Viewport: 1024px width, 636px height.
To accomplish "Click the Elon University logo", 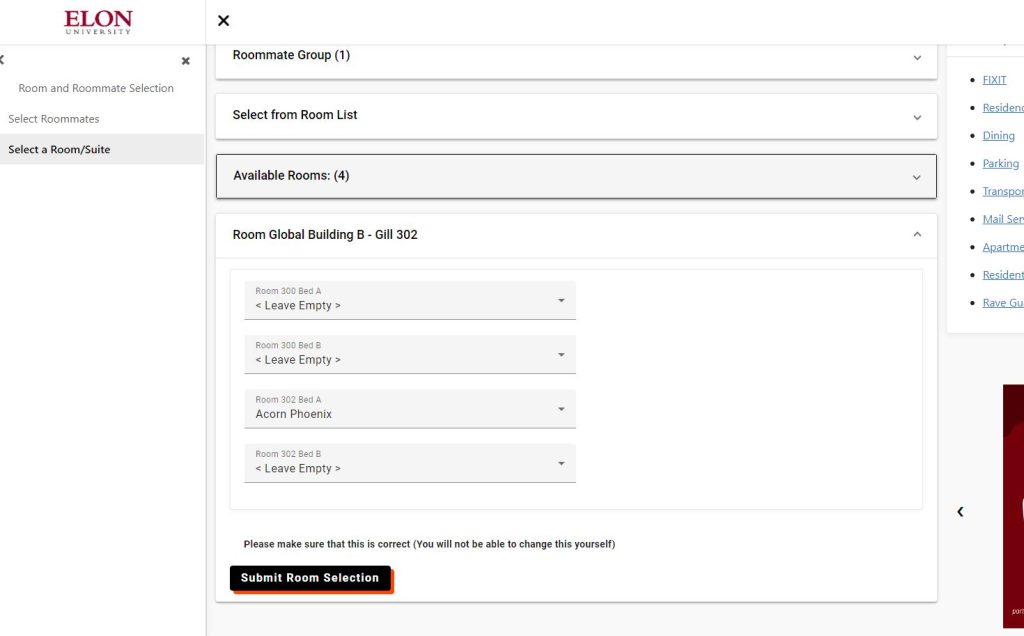I will coord(97,21).
